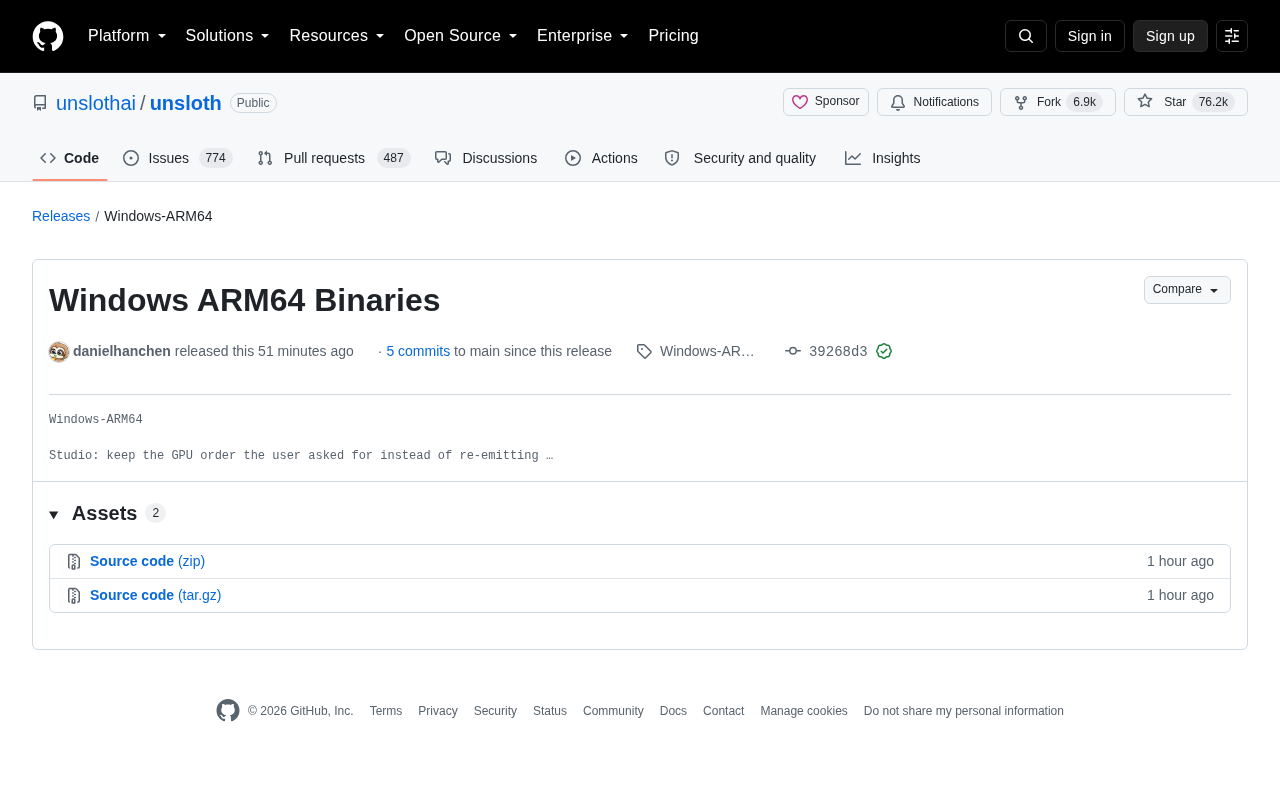
Task: Open the Contact footer link
Action: 723,711
